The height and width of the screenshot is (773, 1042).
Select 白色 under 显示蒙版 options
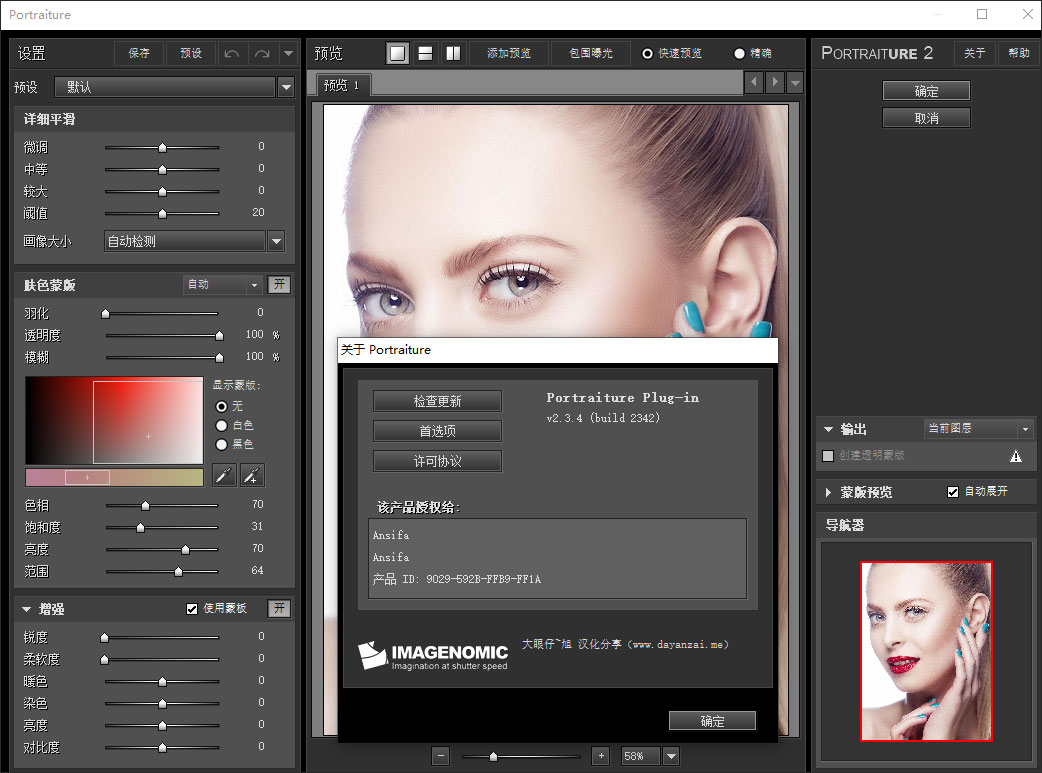click(x=221, y=426)
